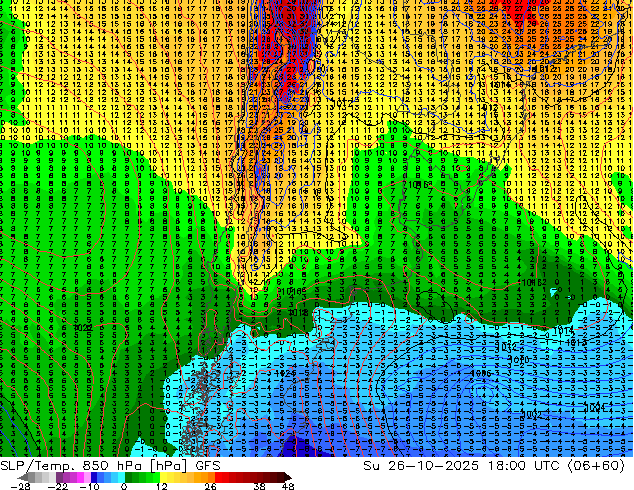Click the "1010" isobar label on the map
634x490 pixels.
click(x=519, y=359)
